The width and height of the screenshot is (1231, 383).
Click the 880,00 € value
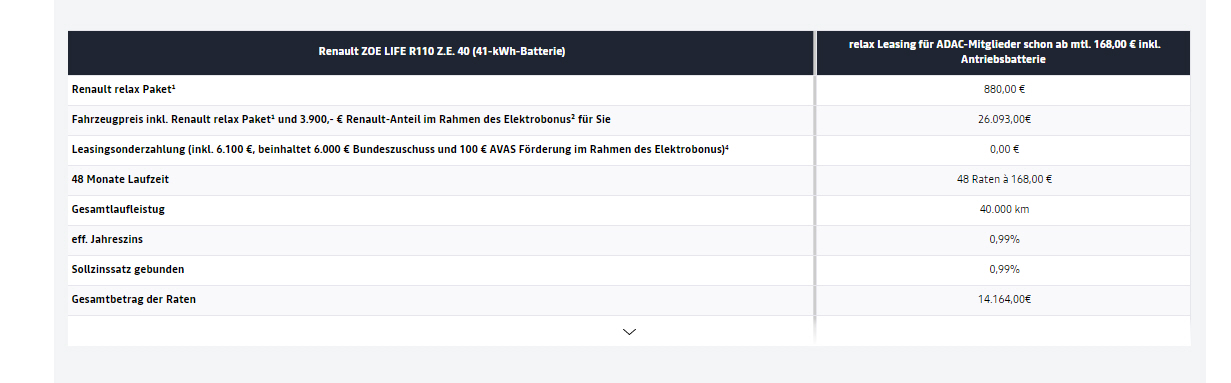(x=1004, y=89)
